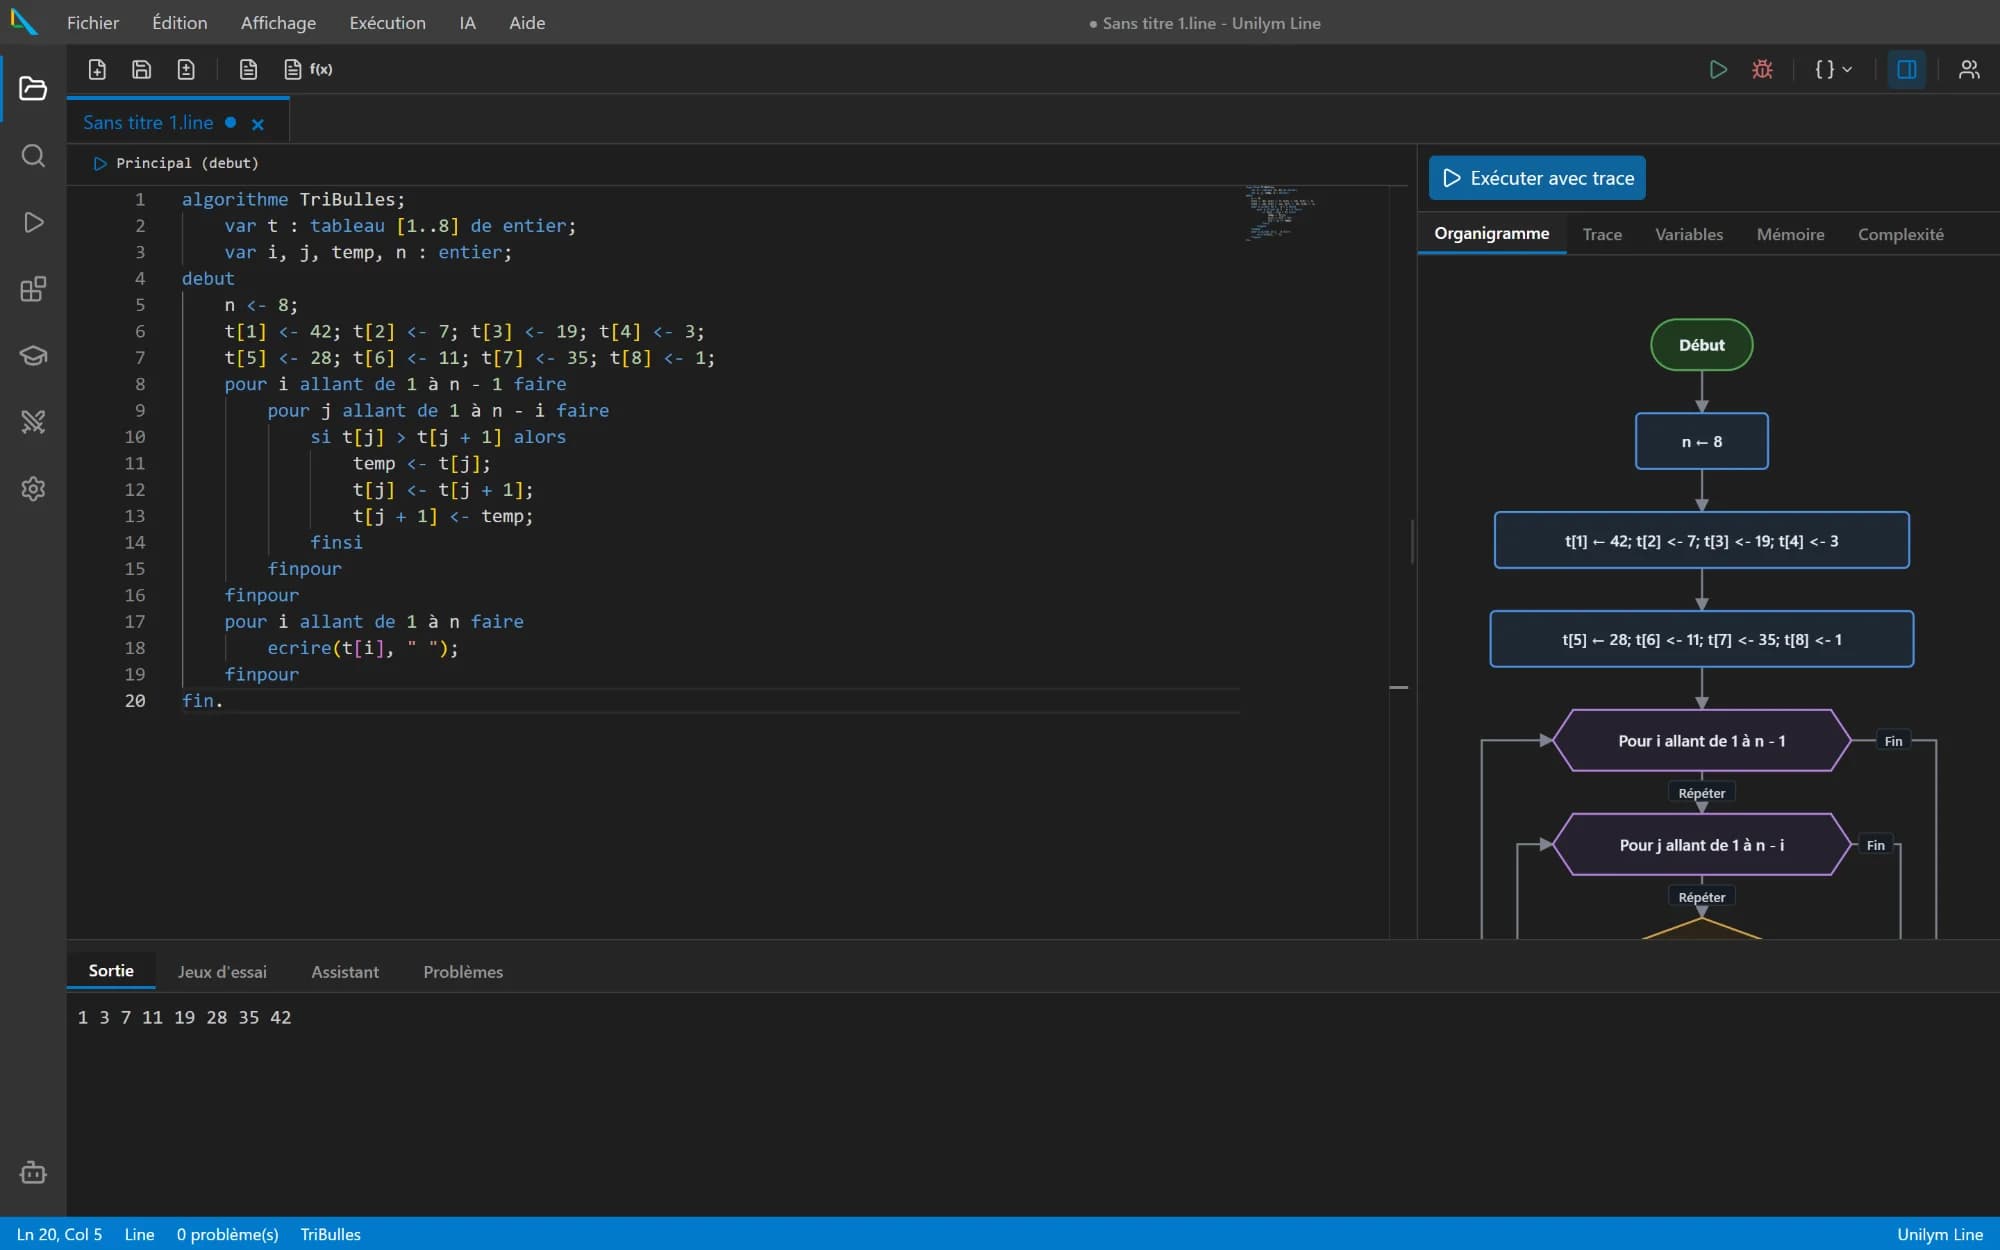Image resolution: width=2000 pixels, height=1250 pixels.
Task: Open the Assistant output tab
Action: (x=345, y=971)
